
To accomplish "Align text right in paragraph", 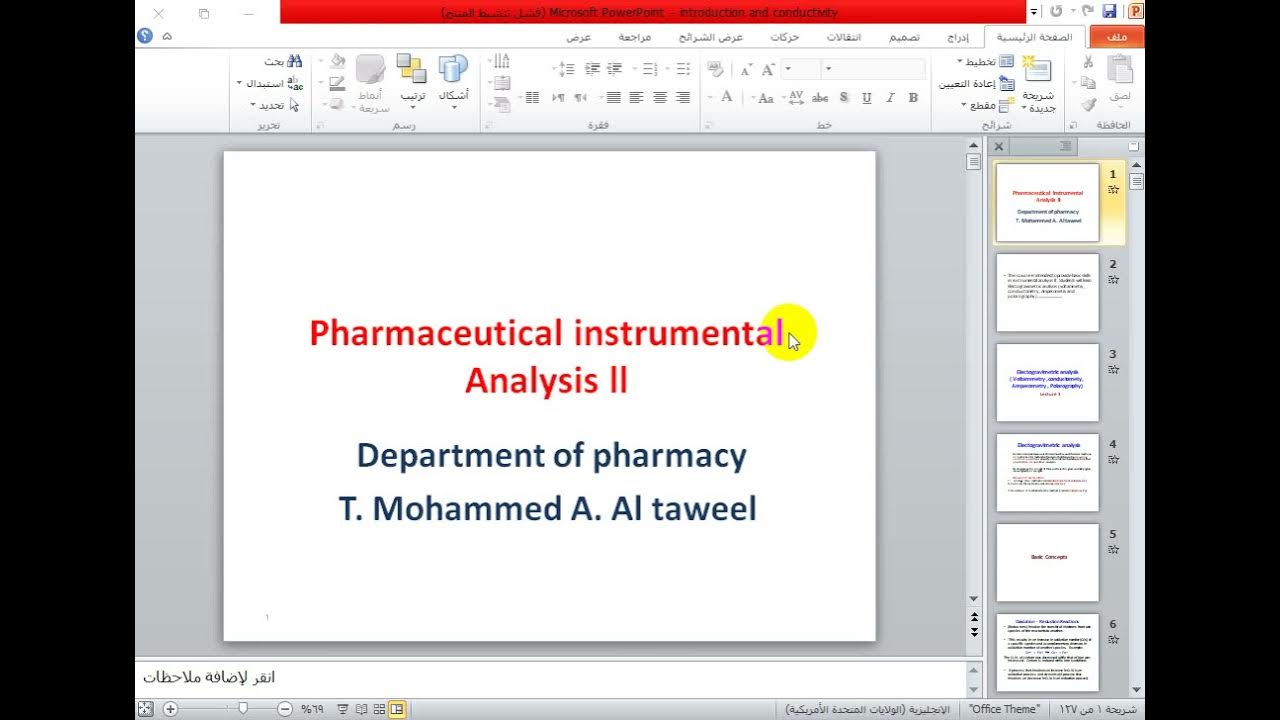I will pos(683,98).
